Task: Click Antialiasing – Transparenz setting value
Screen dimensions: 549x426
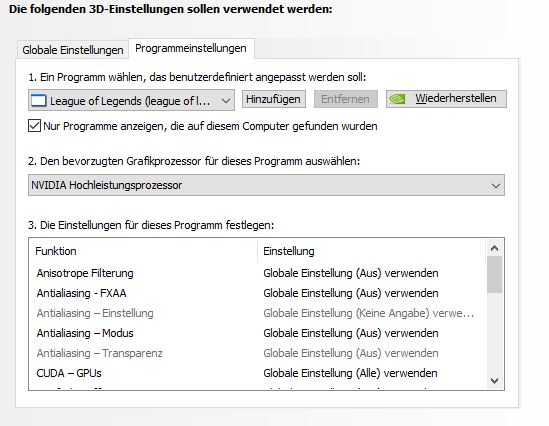Action: pyautogui.click(x=351, y=353)
